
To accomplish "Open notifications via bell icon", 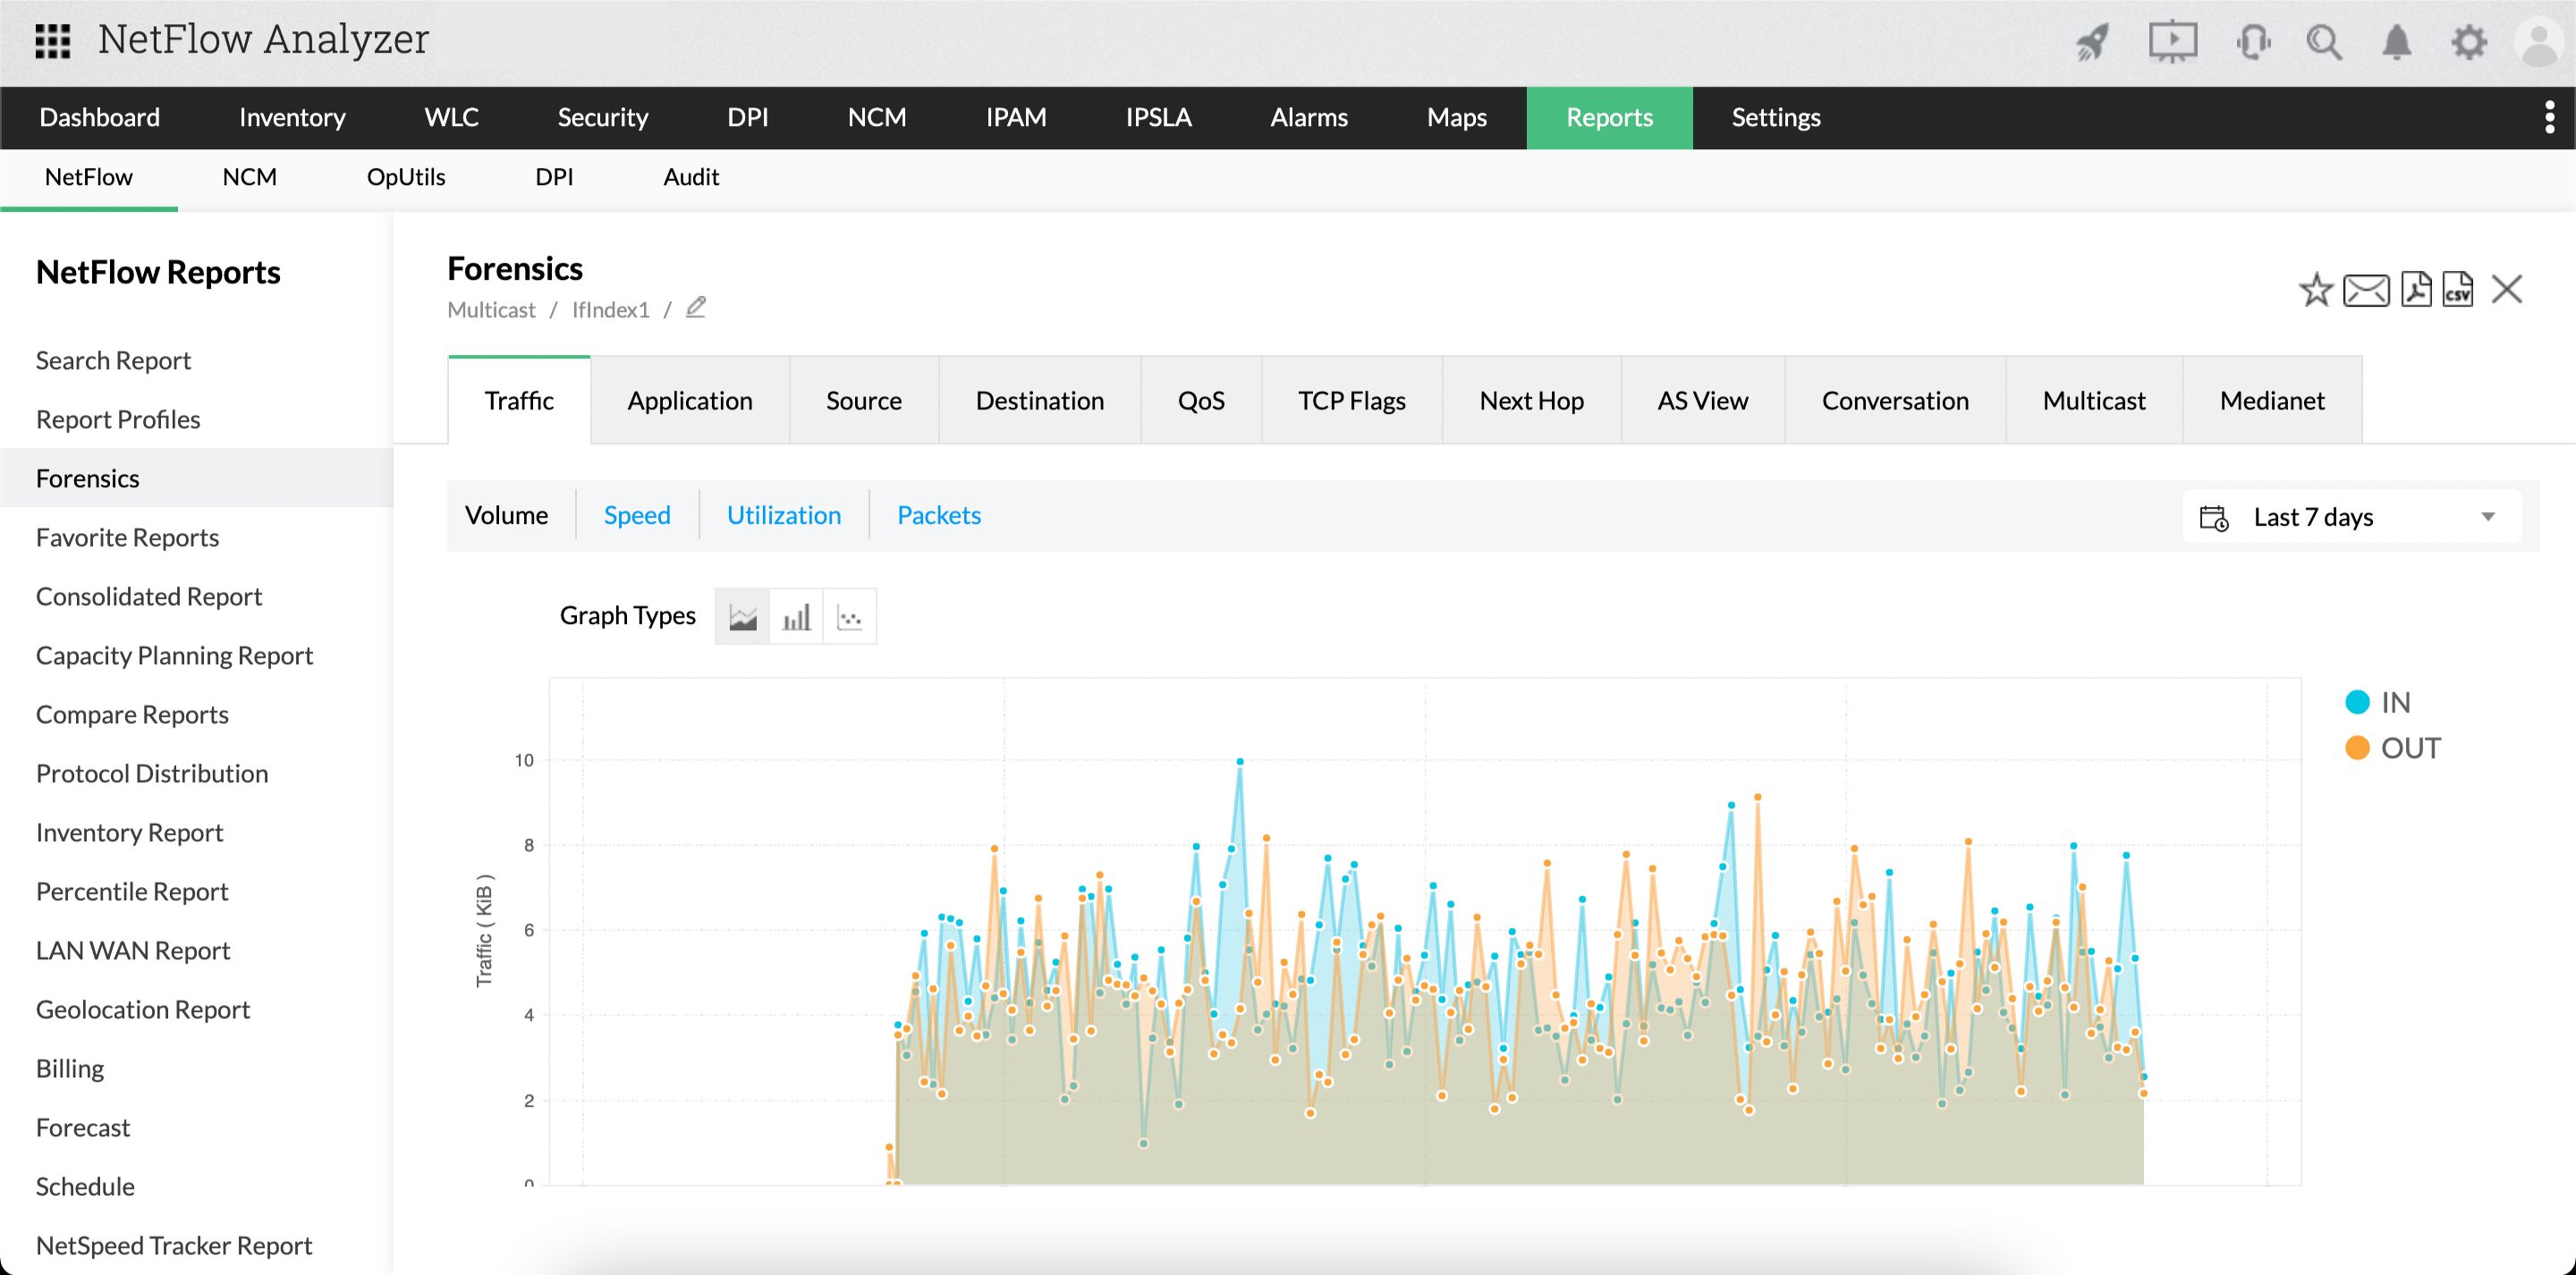I will [2396, 42].
